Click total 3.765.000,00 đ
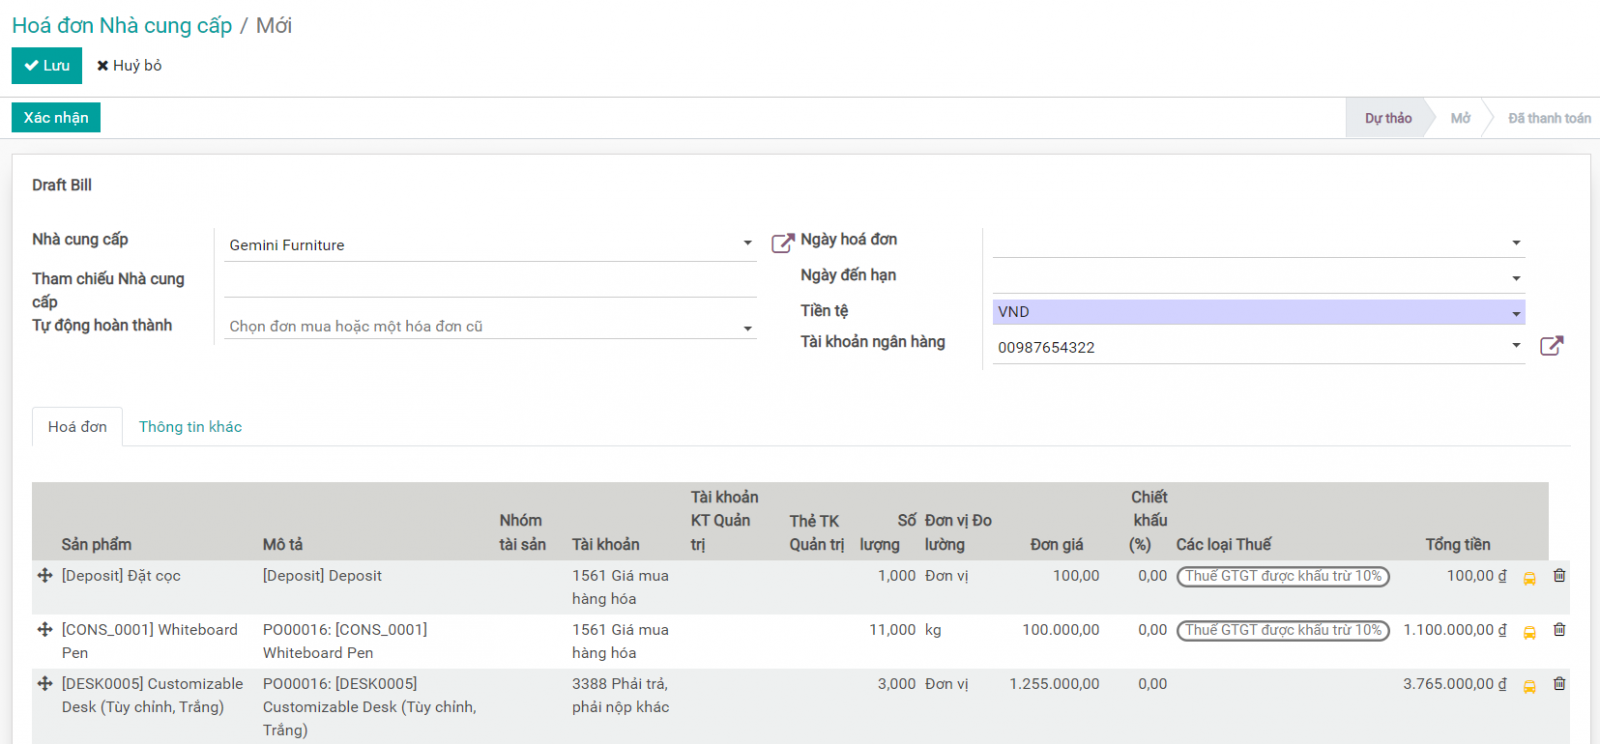 pyautogui.click(x=1454, y=684)
